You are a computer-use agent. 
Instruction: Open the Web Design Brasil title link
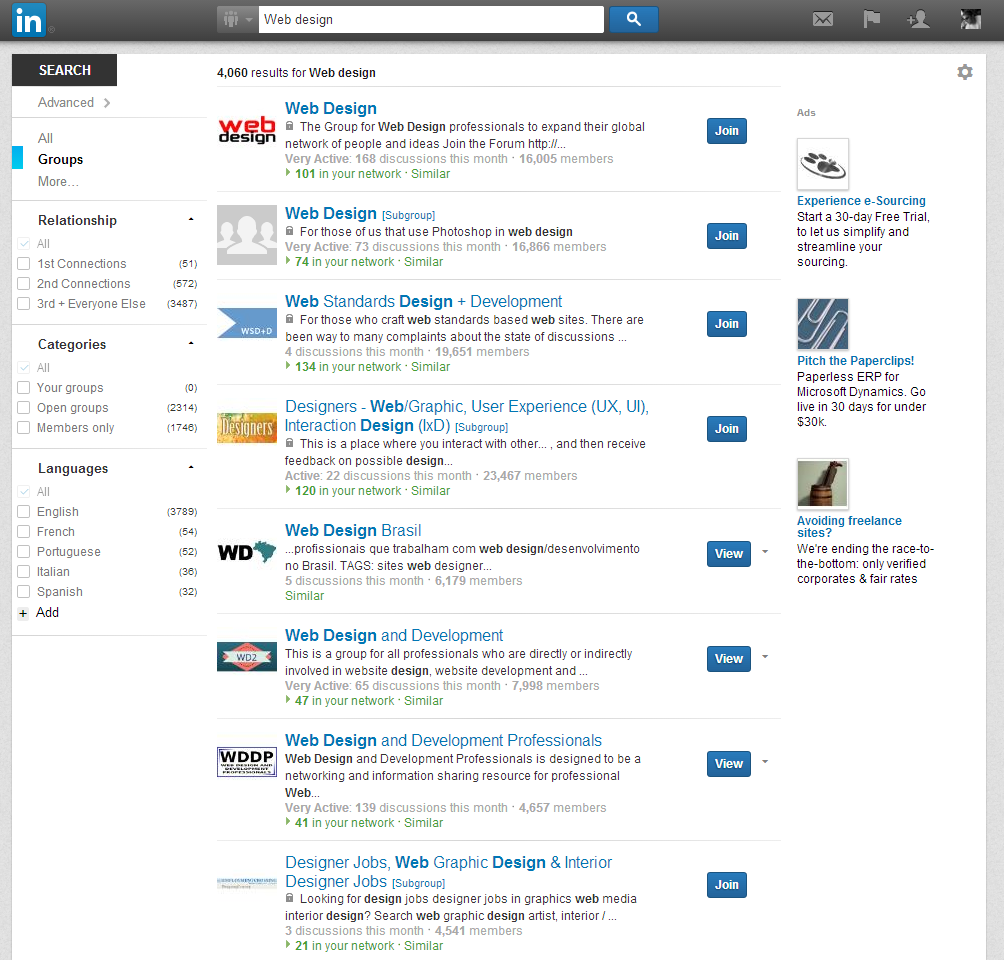click(x=353, y=530)
